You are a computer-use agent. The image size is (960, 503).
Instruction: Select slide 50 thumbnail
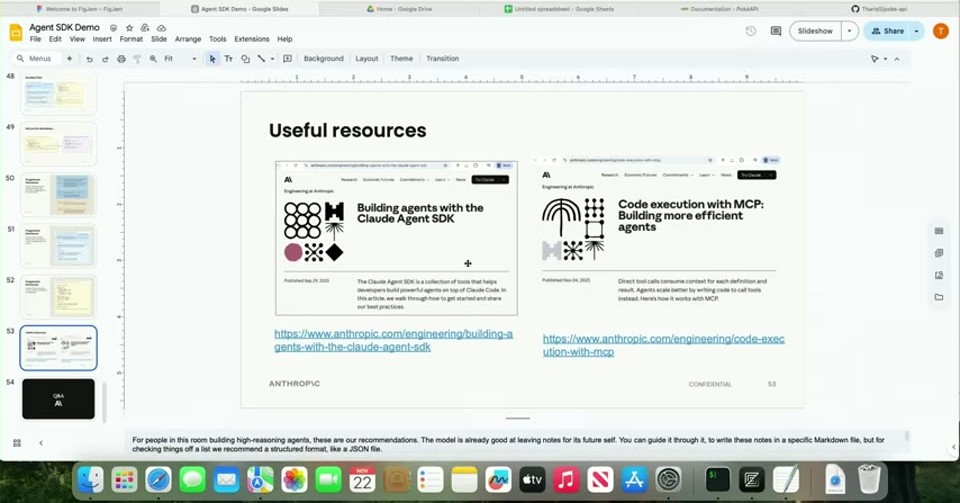click(59, 195)
